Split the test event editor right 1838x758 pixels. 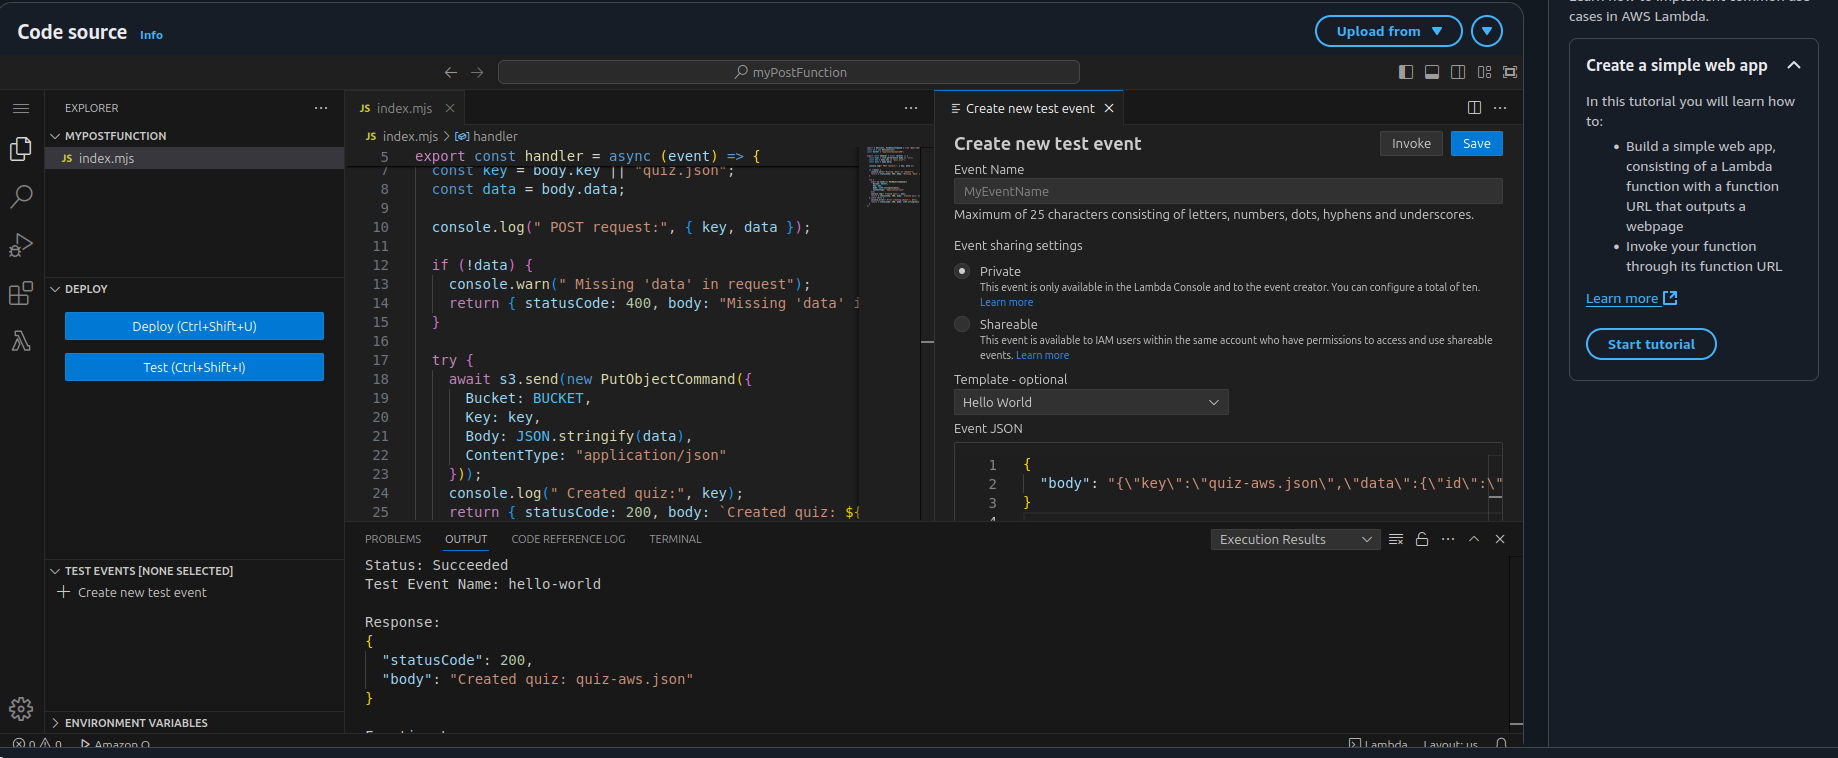1474,108
